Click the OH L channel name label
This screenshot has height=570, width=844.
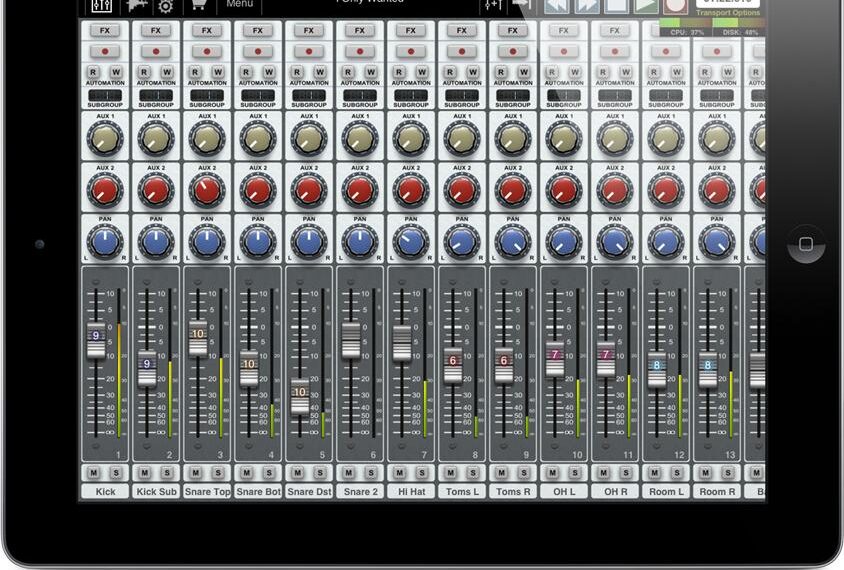[x=564, y=492]
